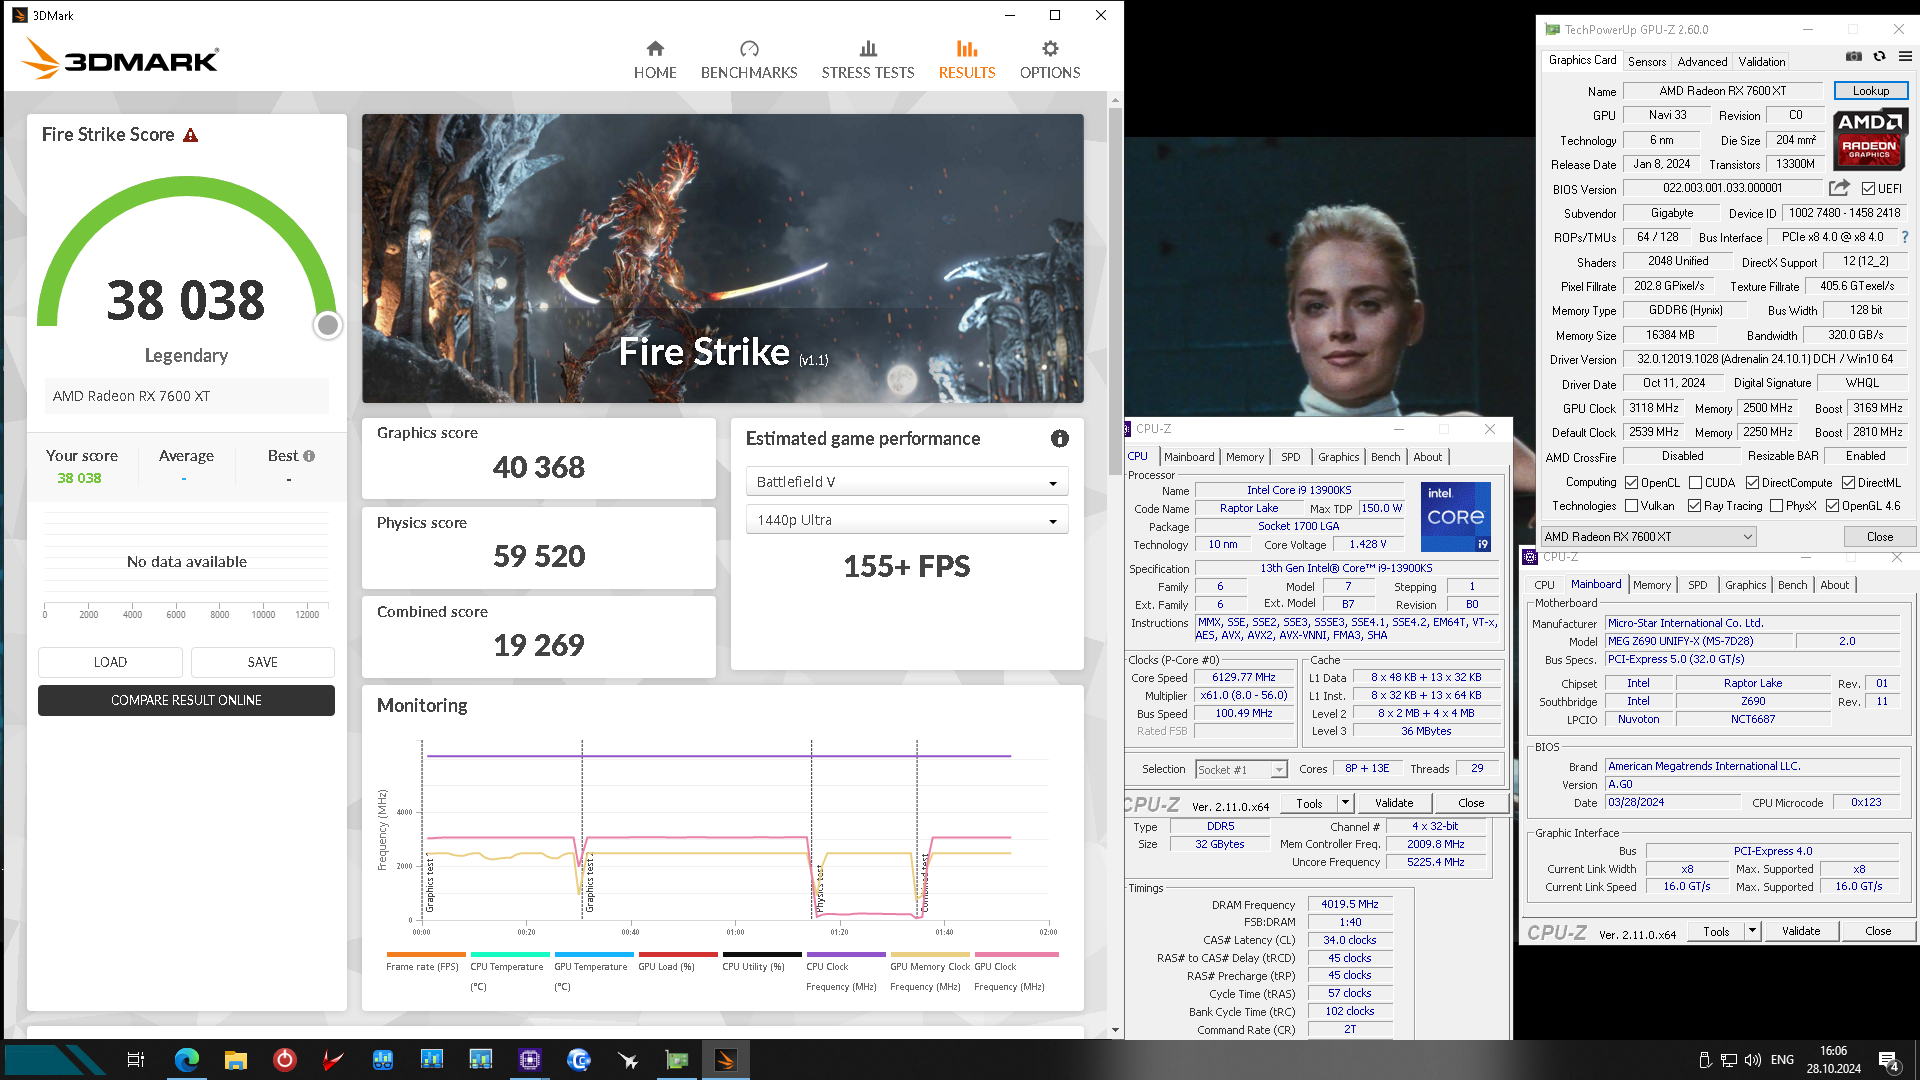Click the info icon next to Best score

coord(309,456)
